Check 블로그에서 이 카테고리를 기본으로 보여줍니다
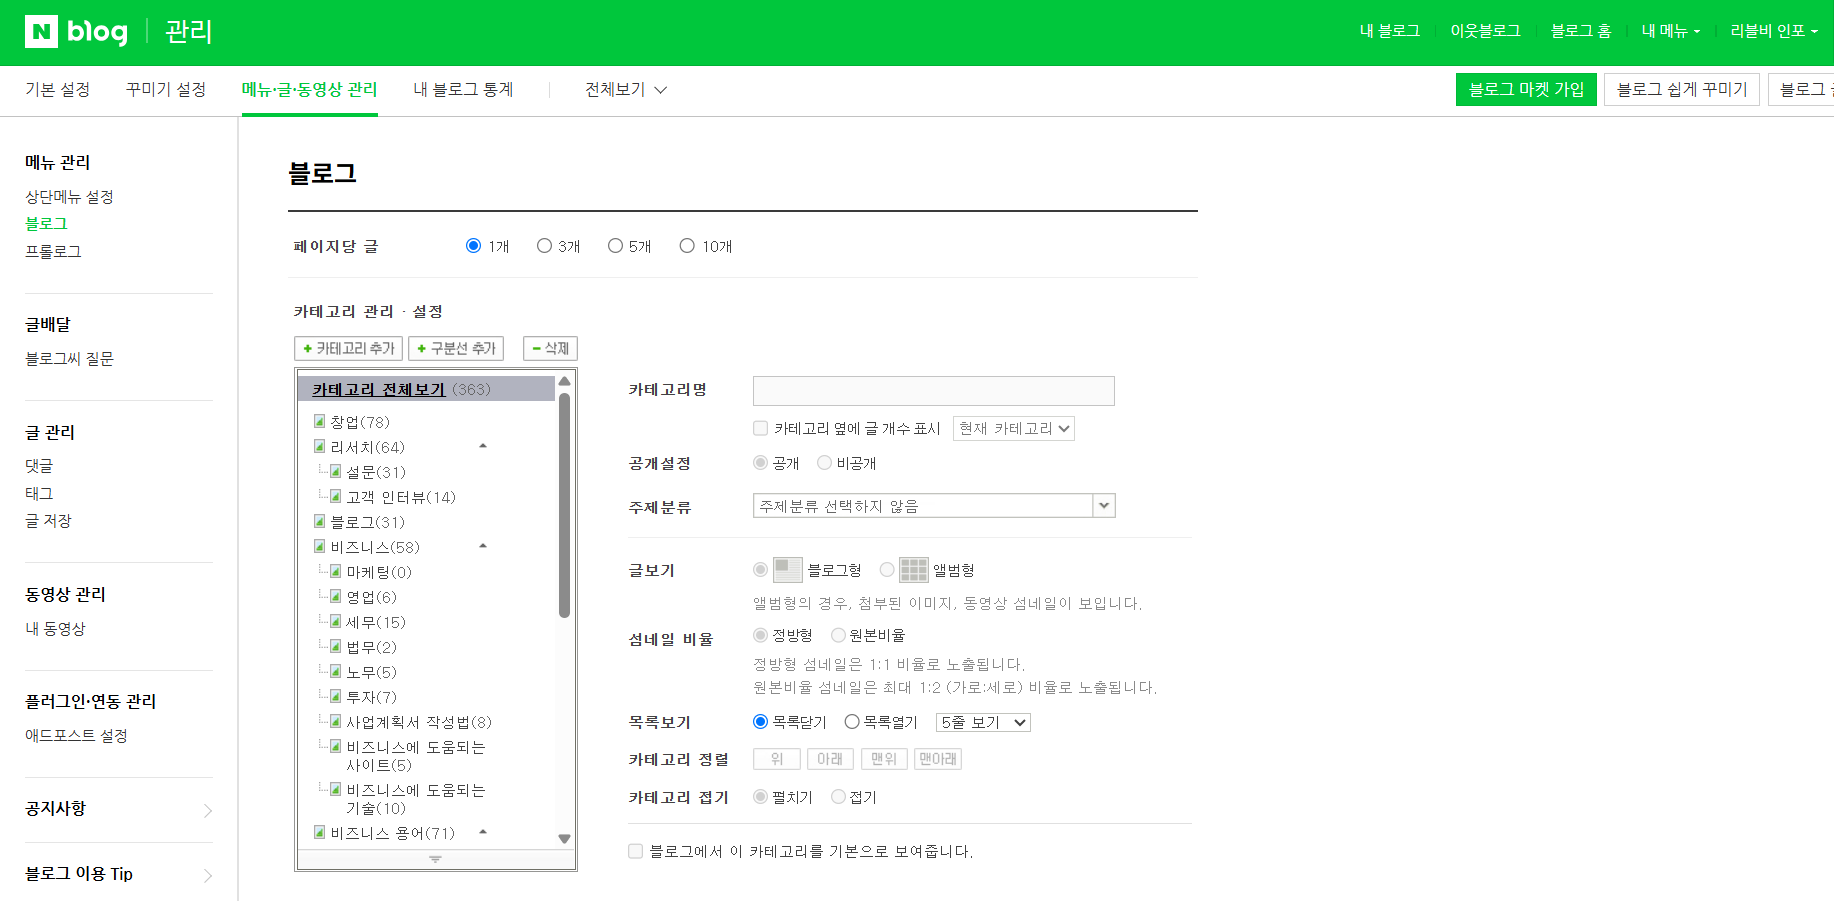 [x=635, y=851]
